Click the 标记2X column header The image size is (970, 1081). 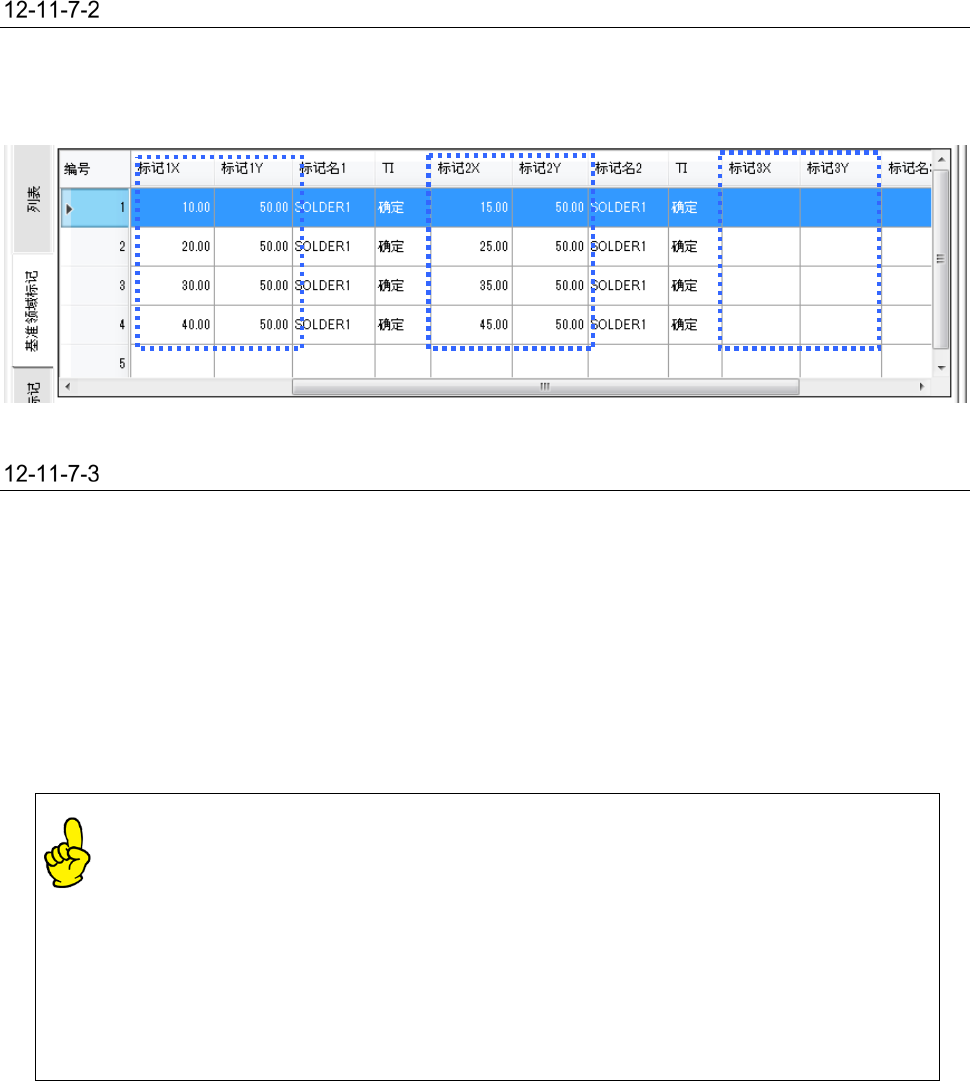coord(472,169)
